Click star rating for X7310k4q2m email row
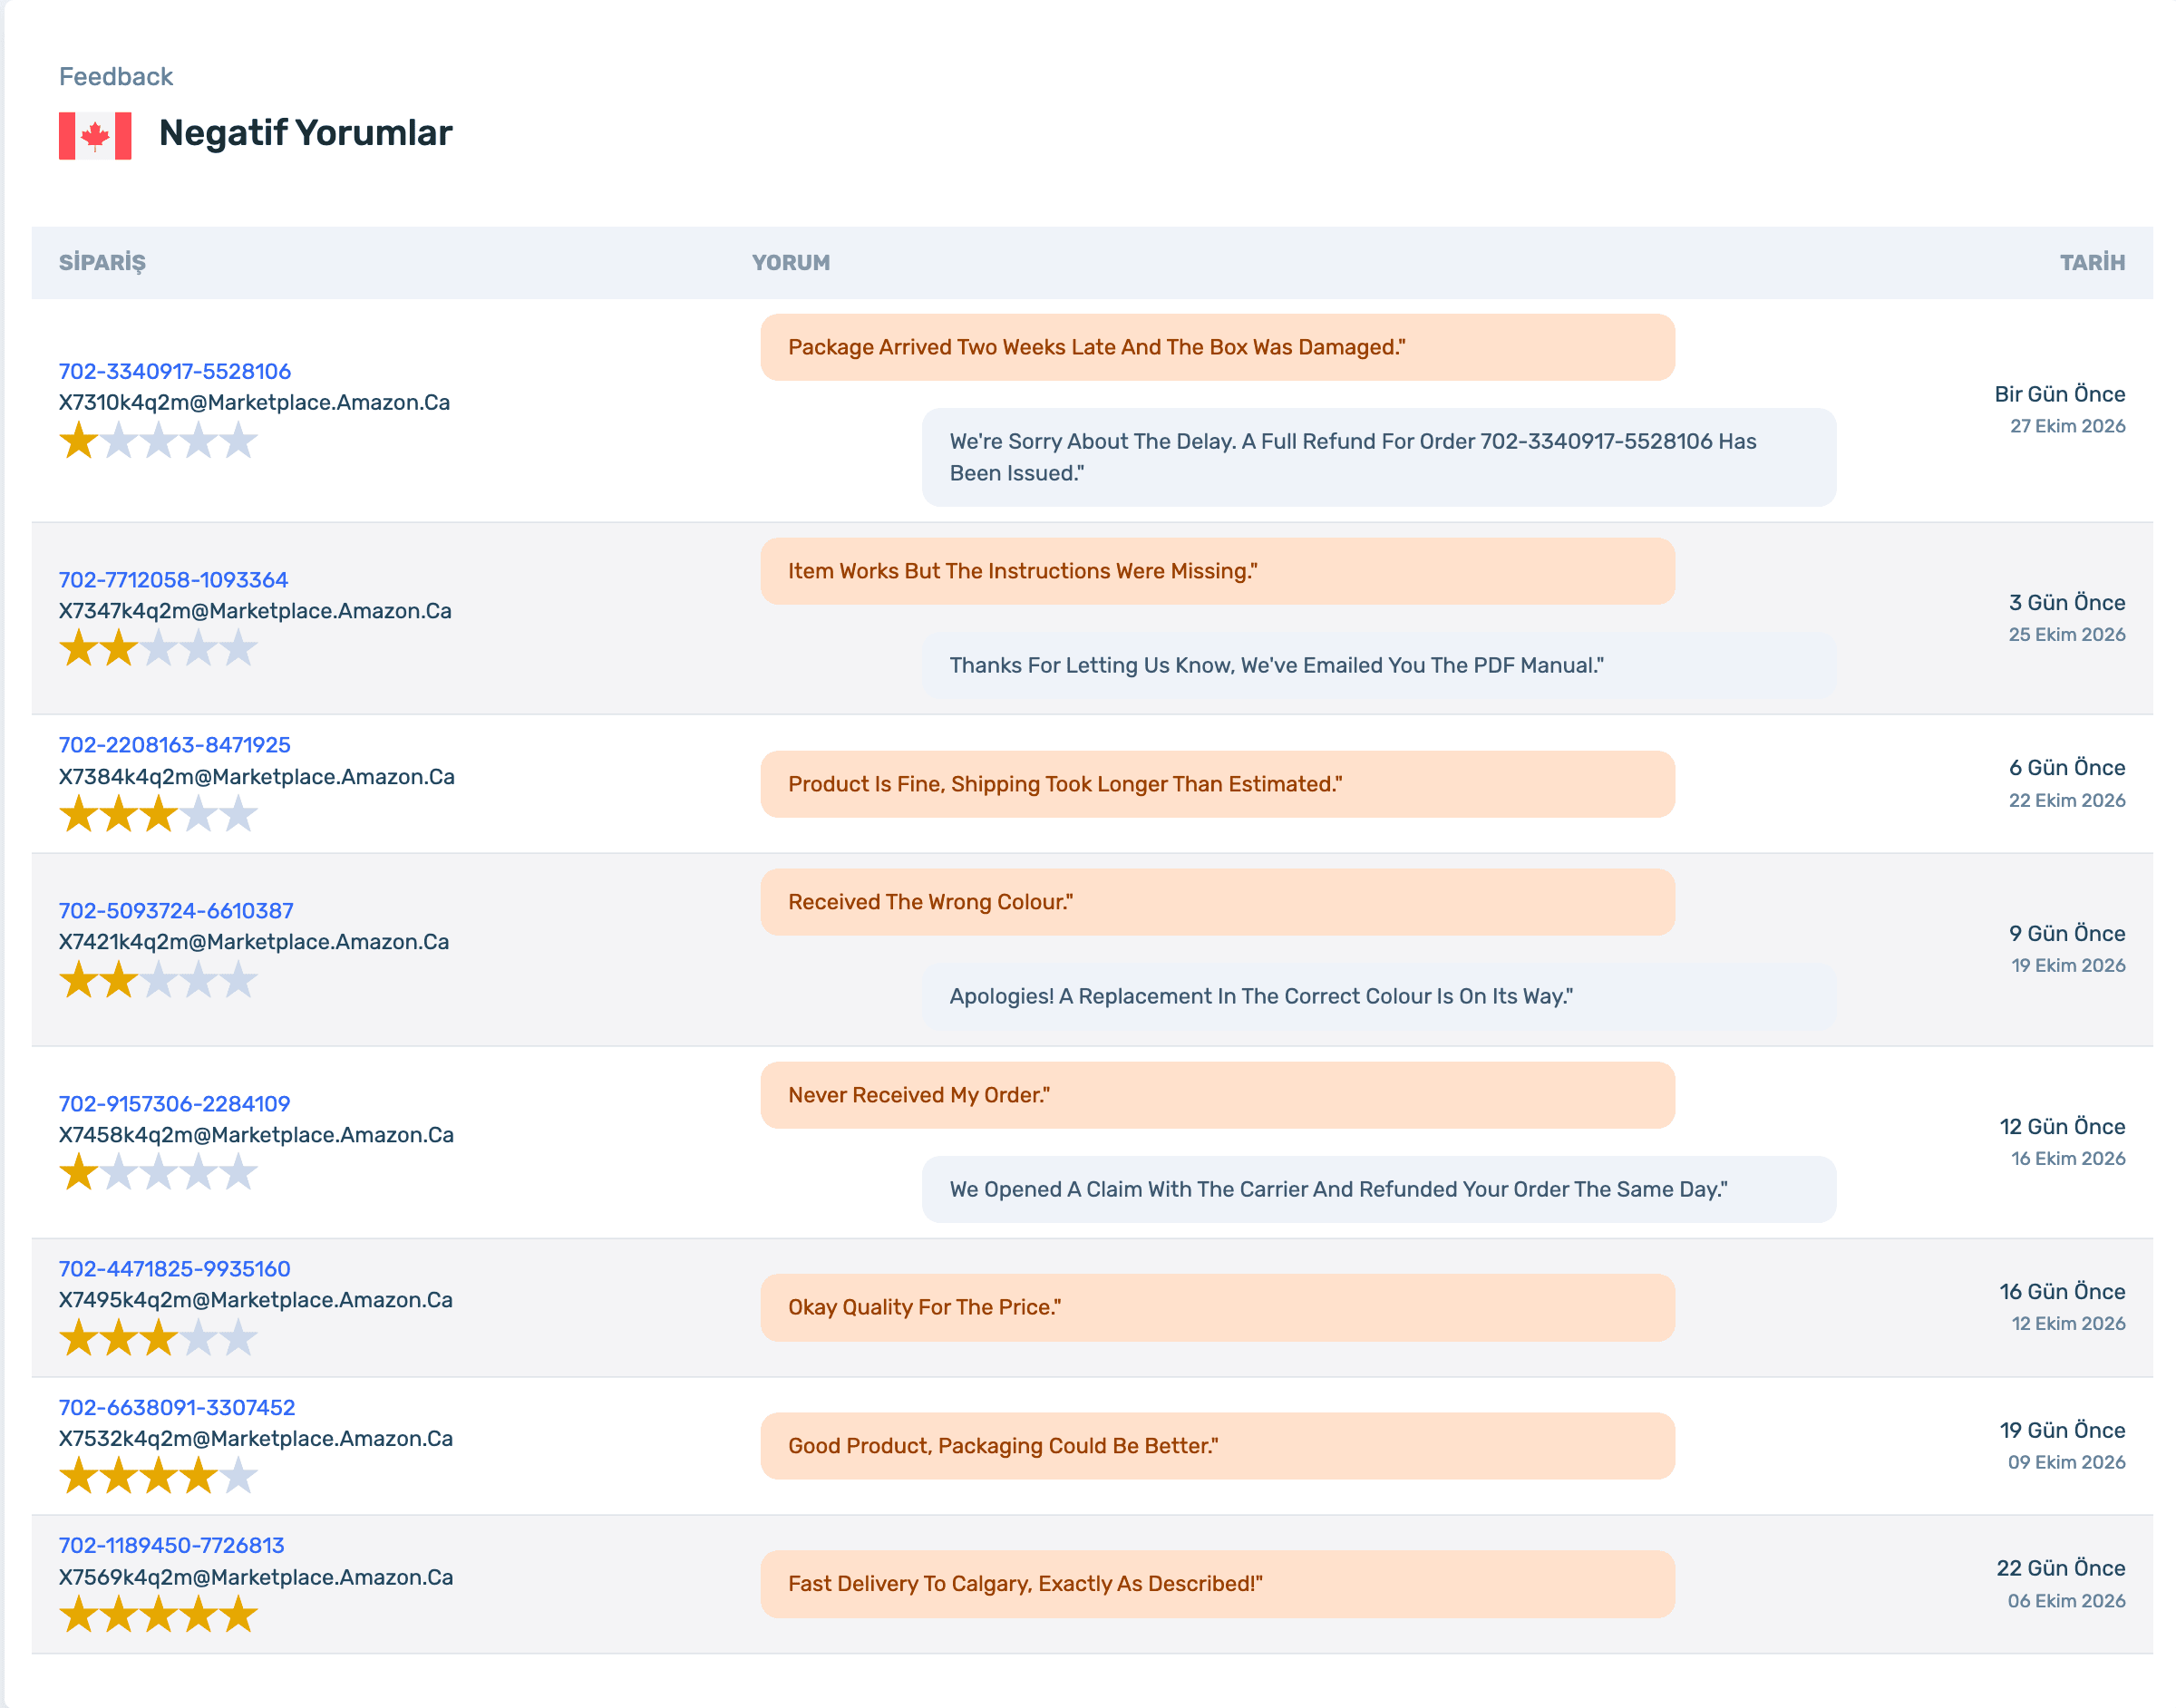This screenshot has width=2176, height=1708. [158, 440]
